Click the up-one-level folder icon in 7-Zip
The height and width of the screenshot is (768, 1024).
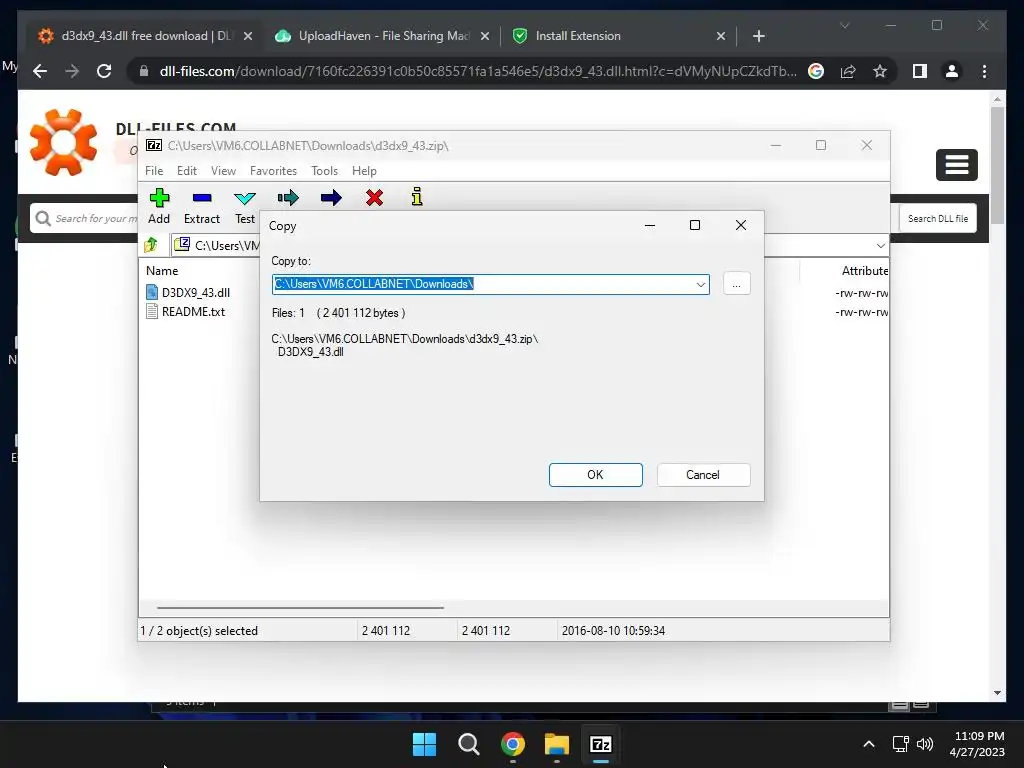(x=152, y=245)
